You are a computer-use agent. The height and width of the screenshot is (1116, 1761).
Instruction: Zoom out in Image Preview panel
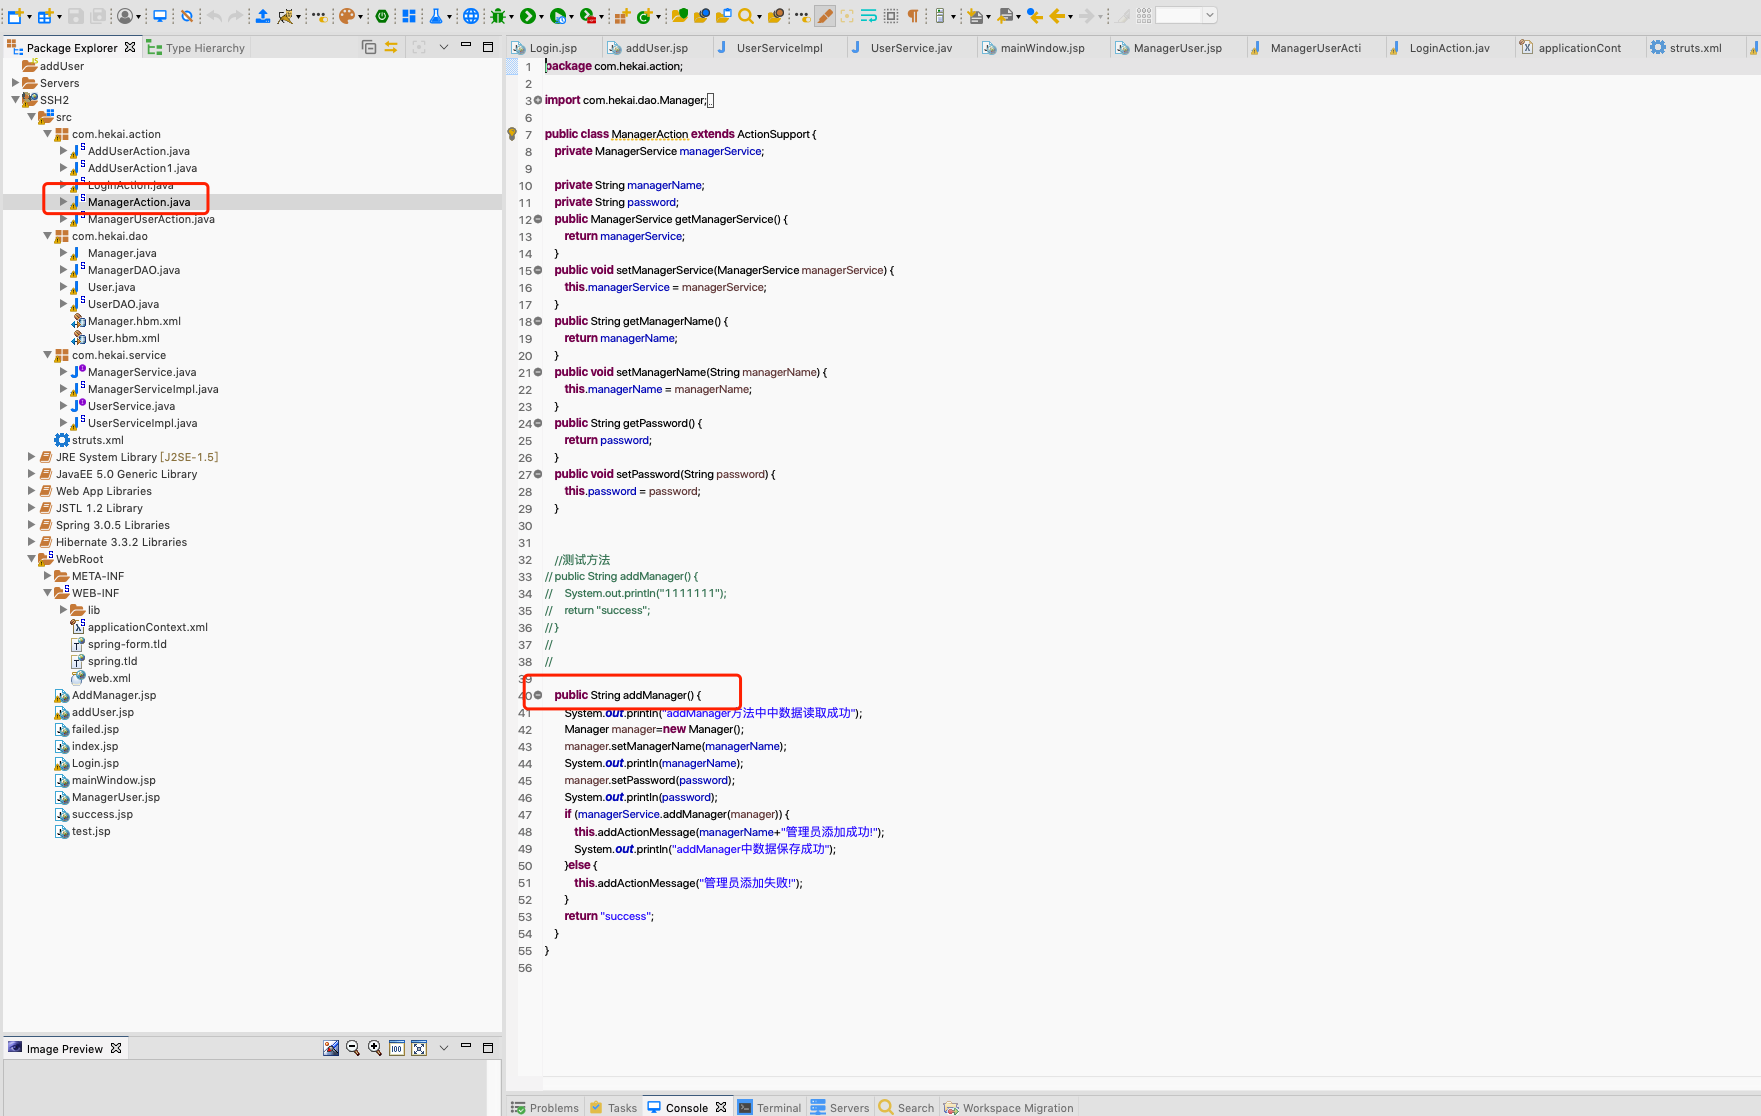coord(353,1048)
